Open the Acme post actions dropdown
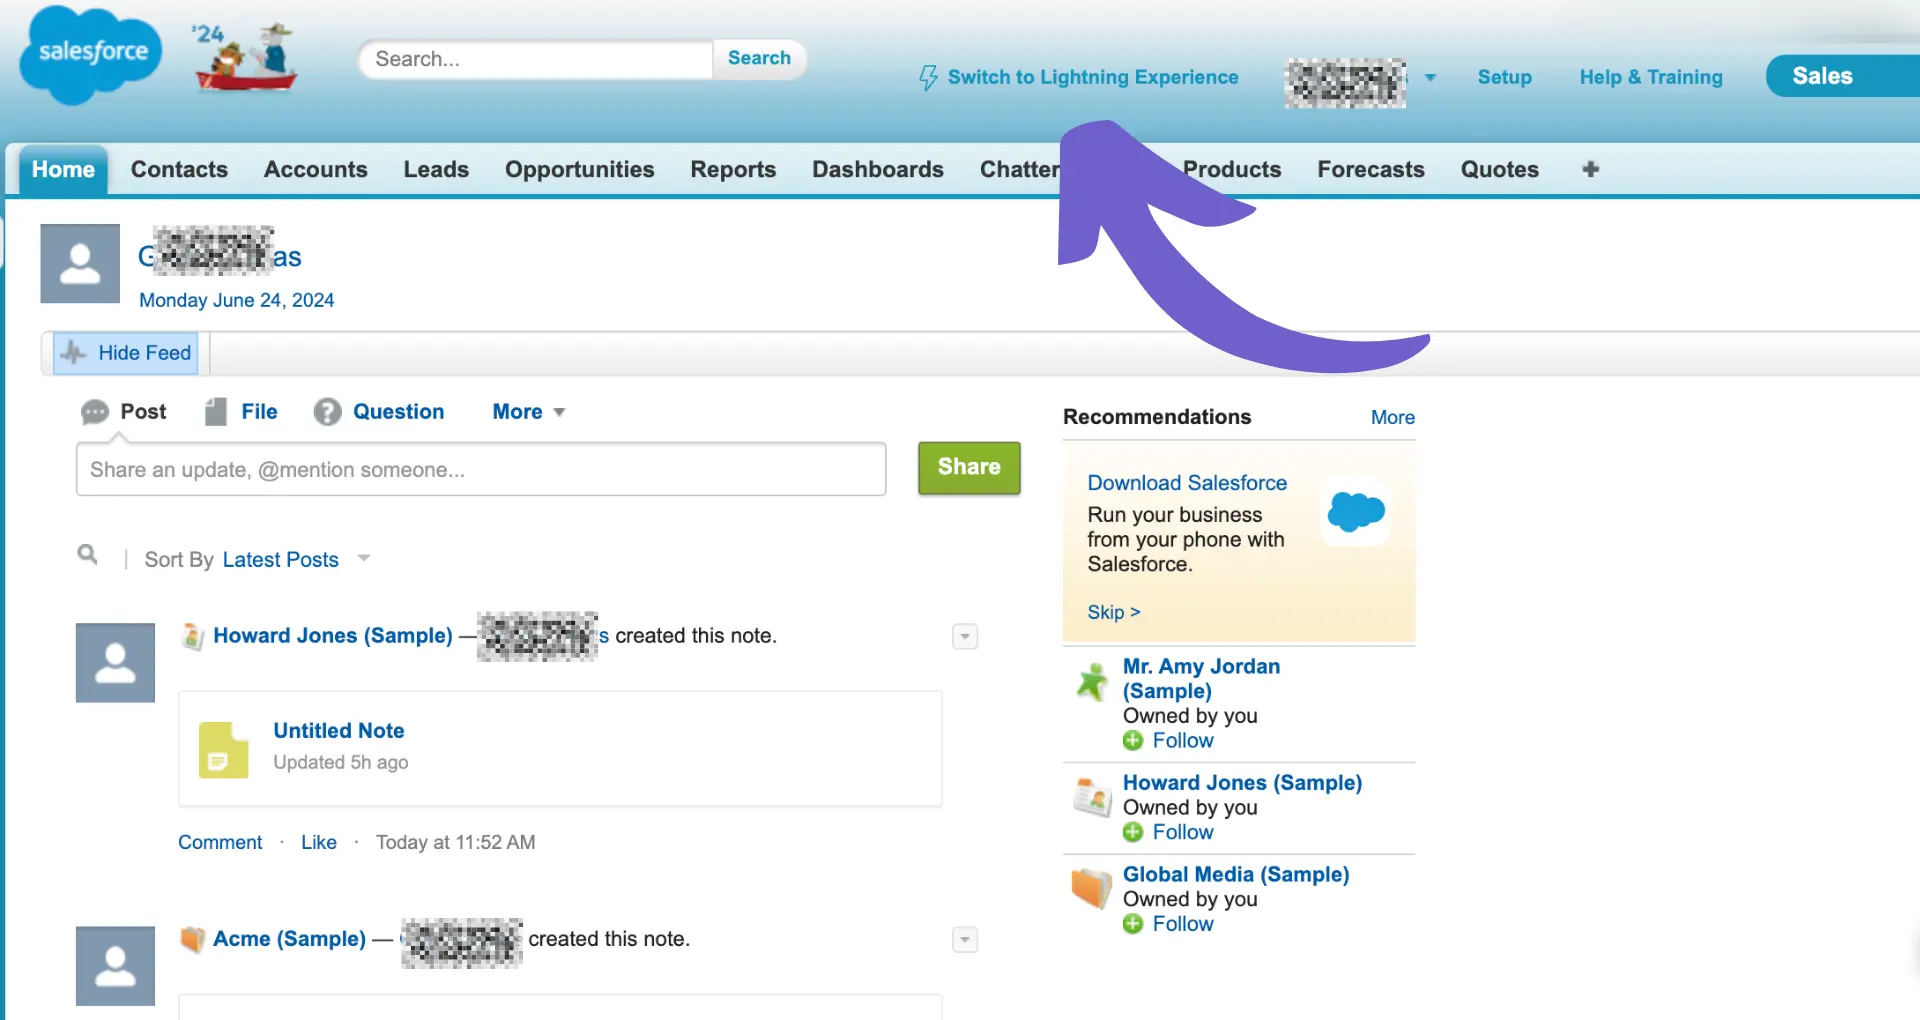The height and width of the screenshot is (1020, 1920). point(965,940)
